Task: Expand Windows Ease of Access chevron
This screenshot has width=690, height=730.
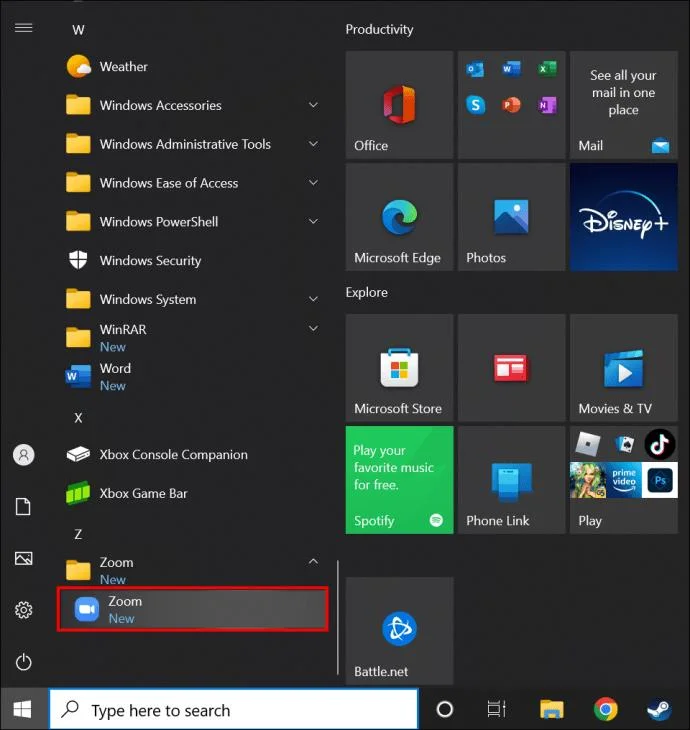Action: pos(313,182)
